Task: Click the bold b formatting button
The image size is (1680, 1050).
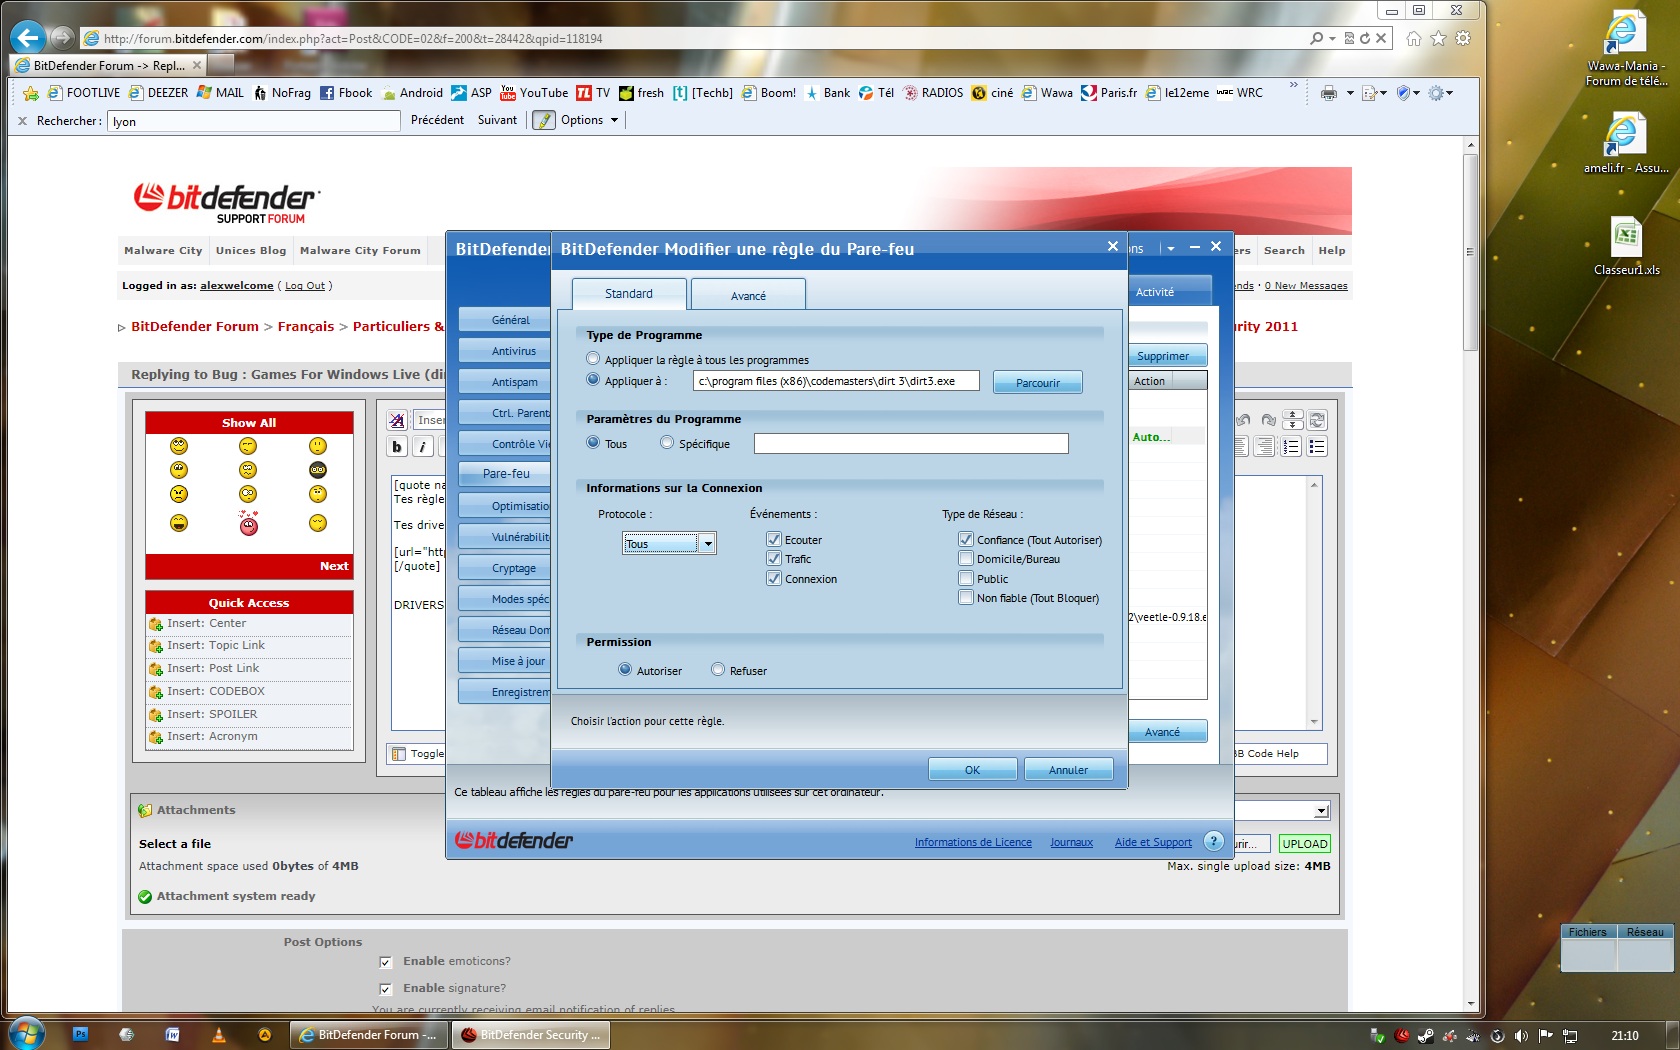Action: (397, 447)
